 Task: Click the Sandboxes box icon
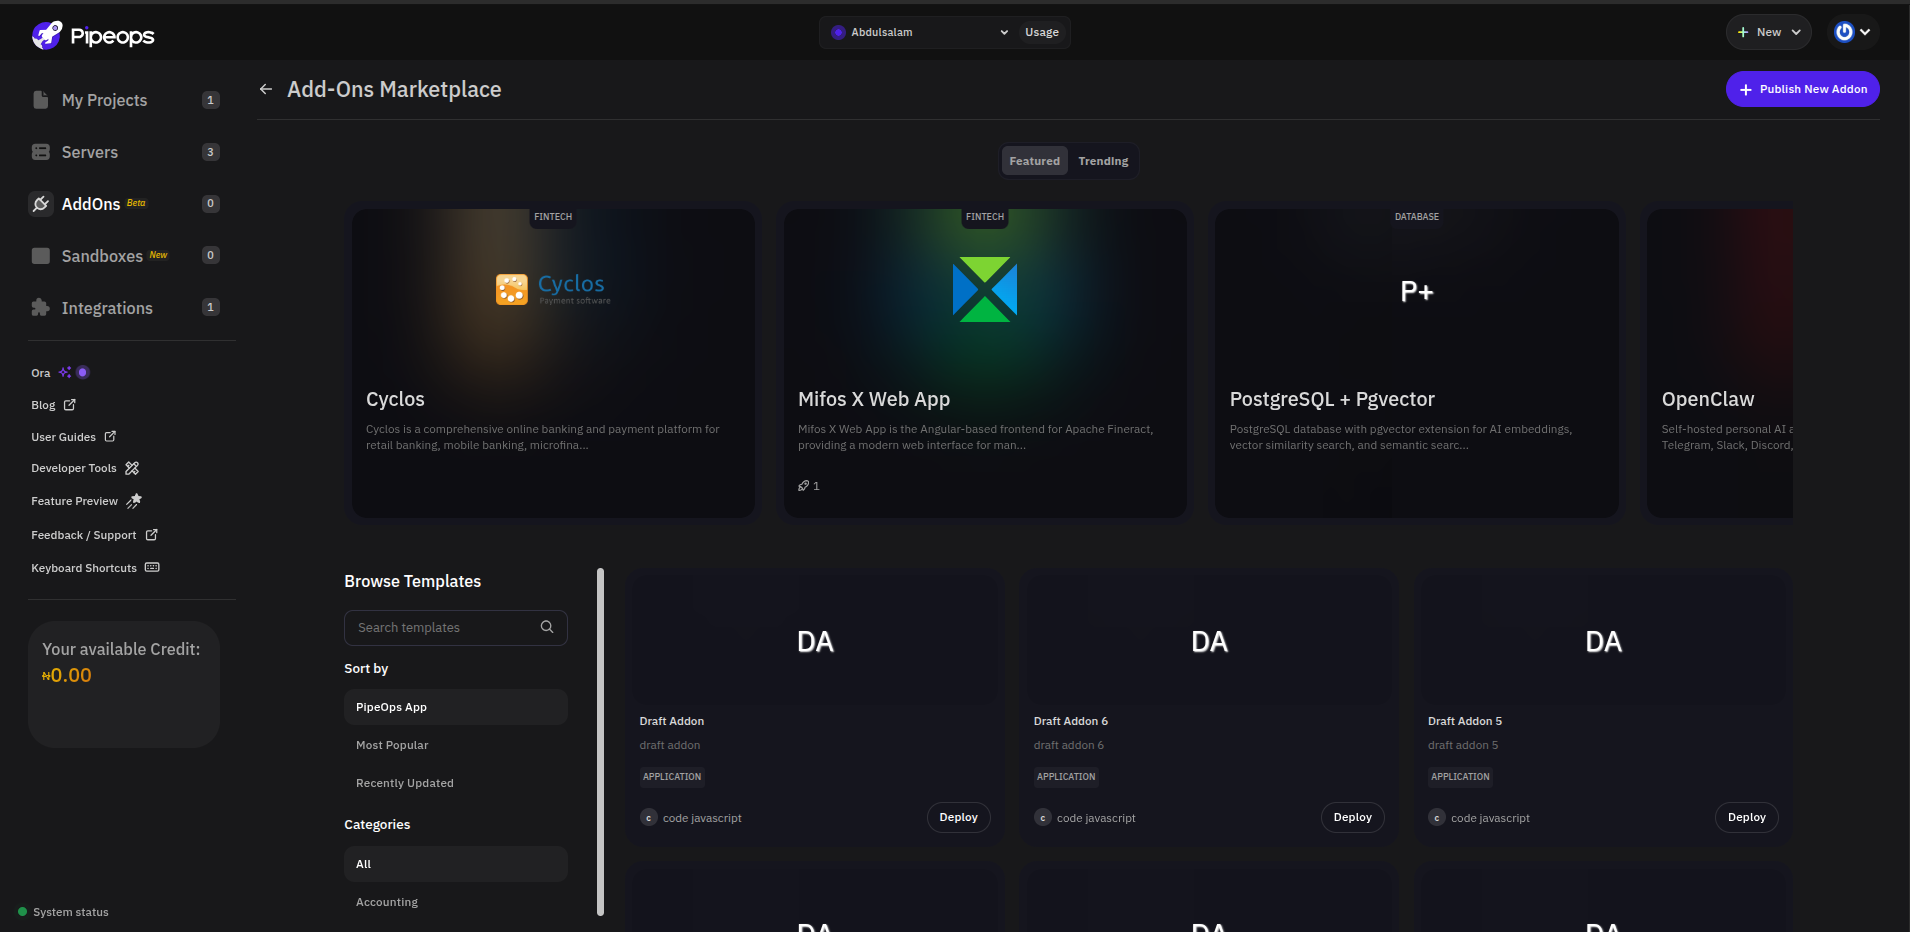click(x=41, y=256)
